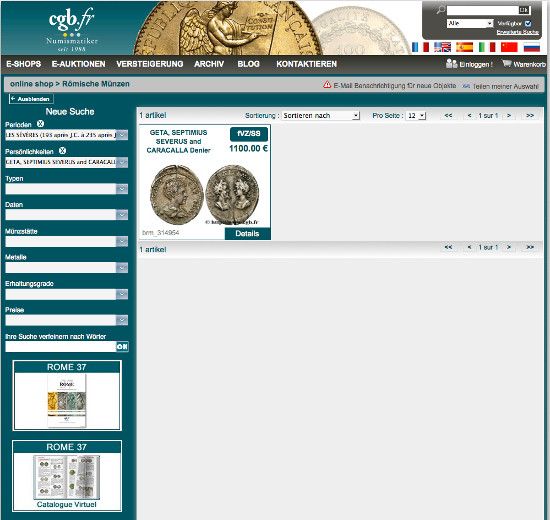This screenshot has width=550, height=520.
Task: Click the Einloggen user icon
Action: (x=451, y=64)
